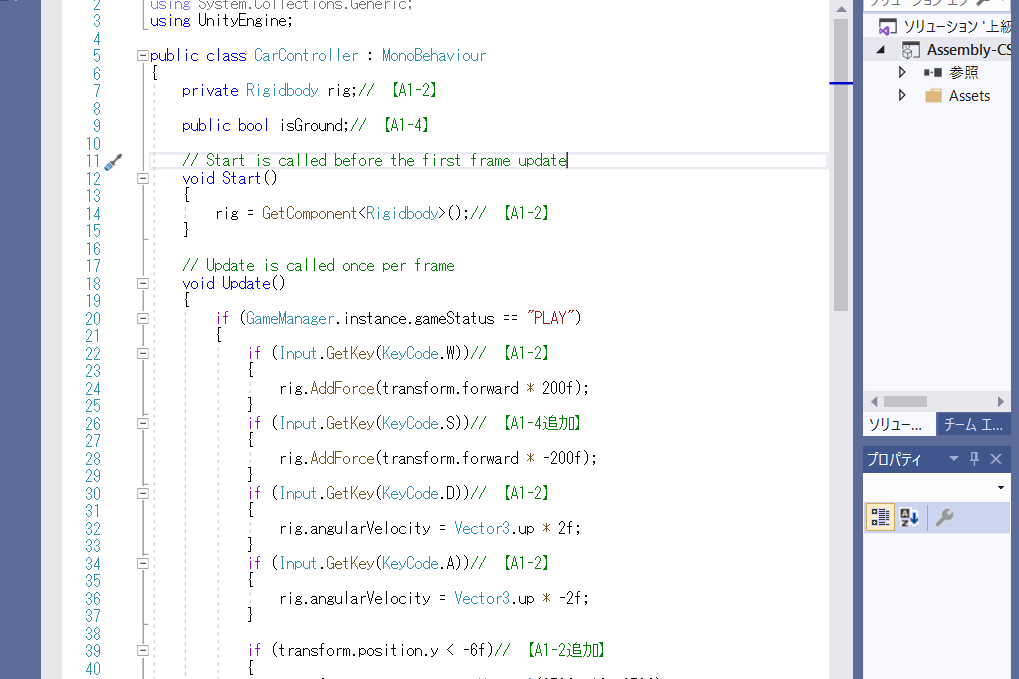Screen dimensions: 1019x679
Task: Select the Assembly-CSharp project icon
Action: [x=910, y=50]
